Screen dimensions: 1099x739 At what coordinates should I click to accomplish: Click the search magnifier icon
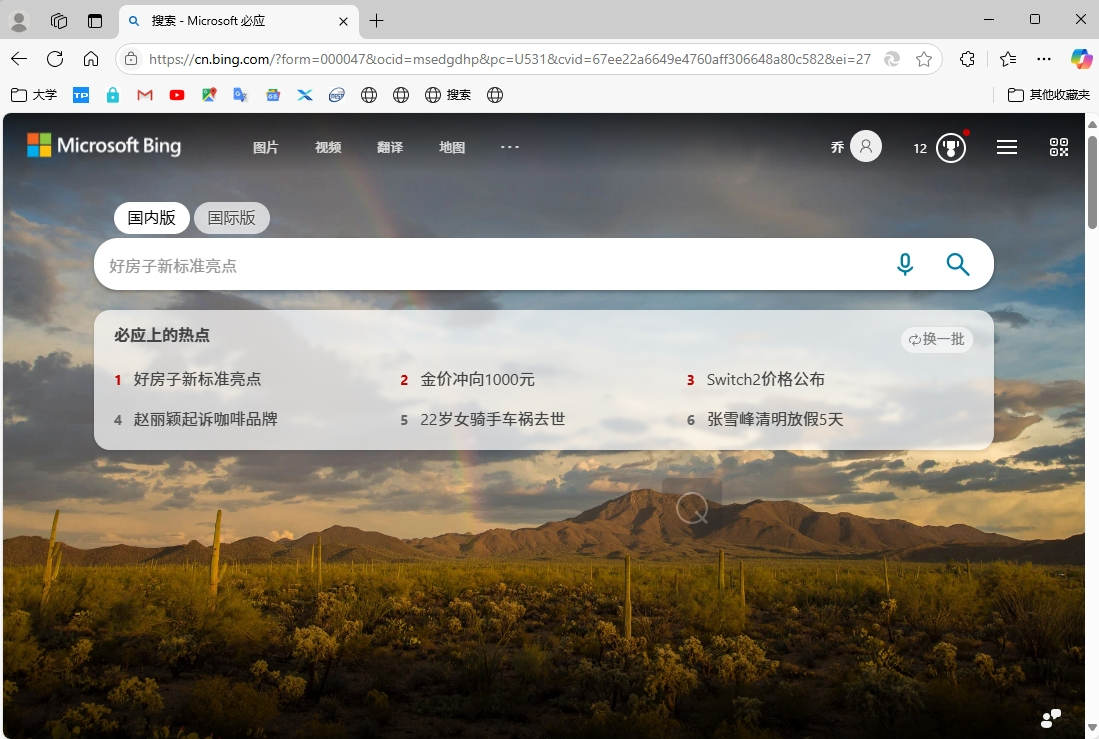(x=957, y=264)
